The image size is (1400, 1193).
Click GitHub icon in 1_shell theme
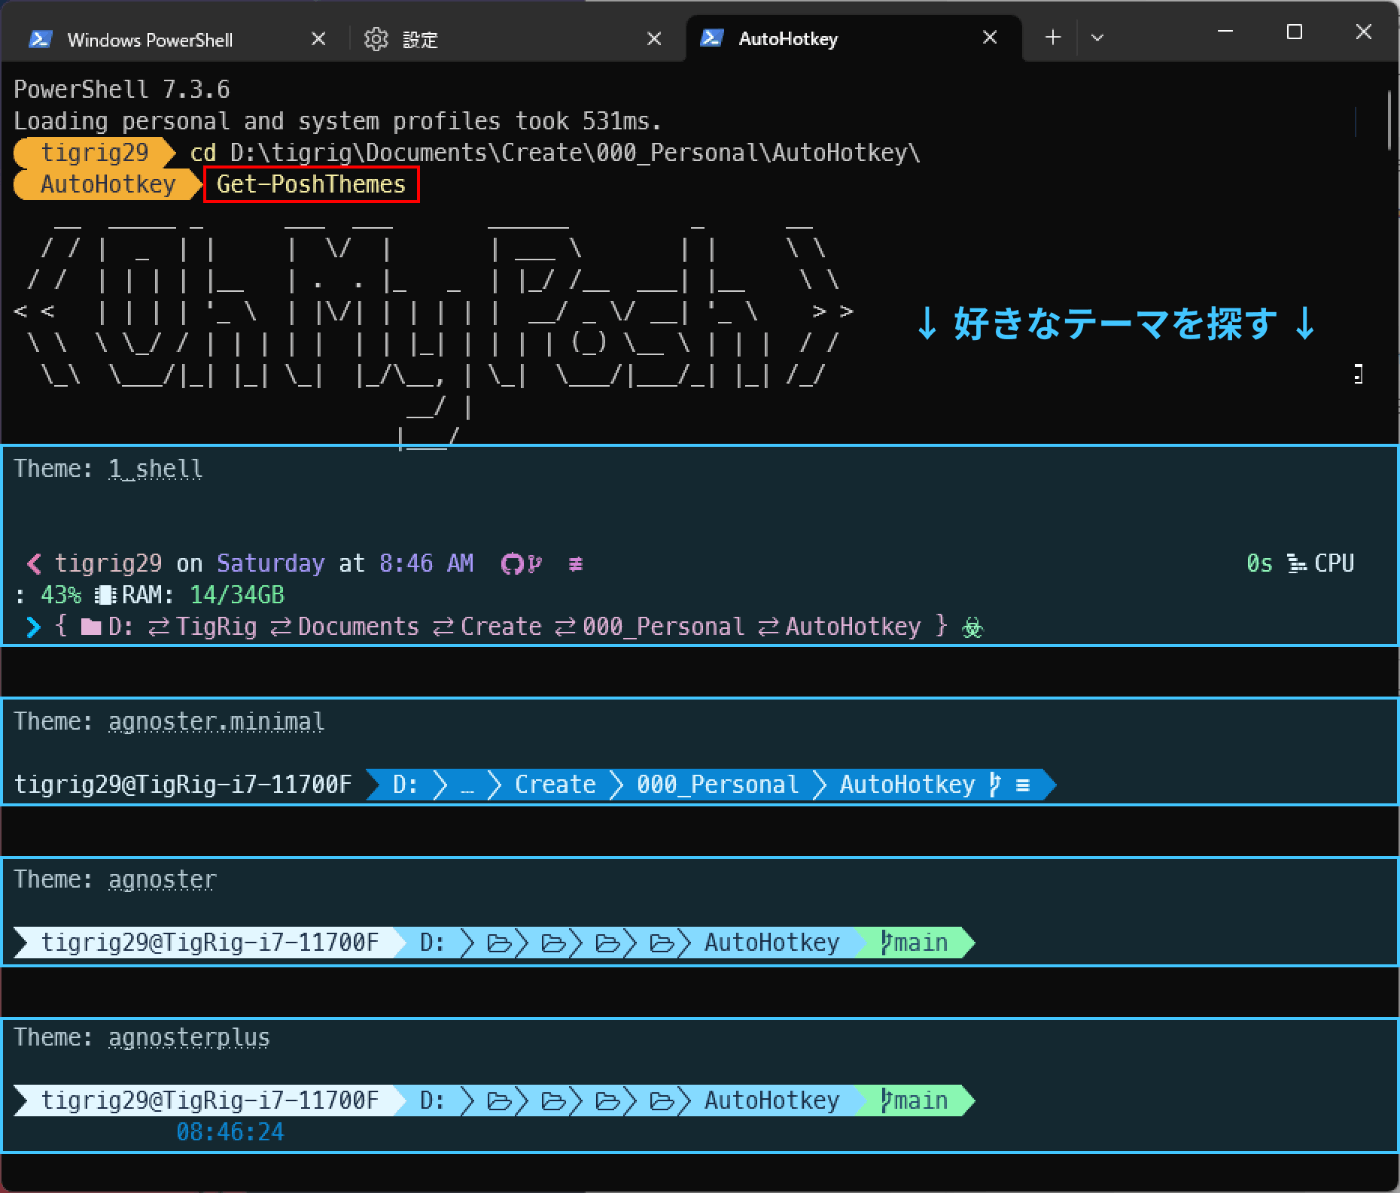click(x=512, y=564)
